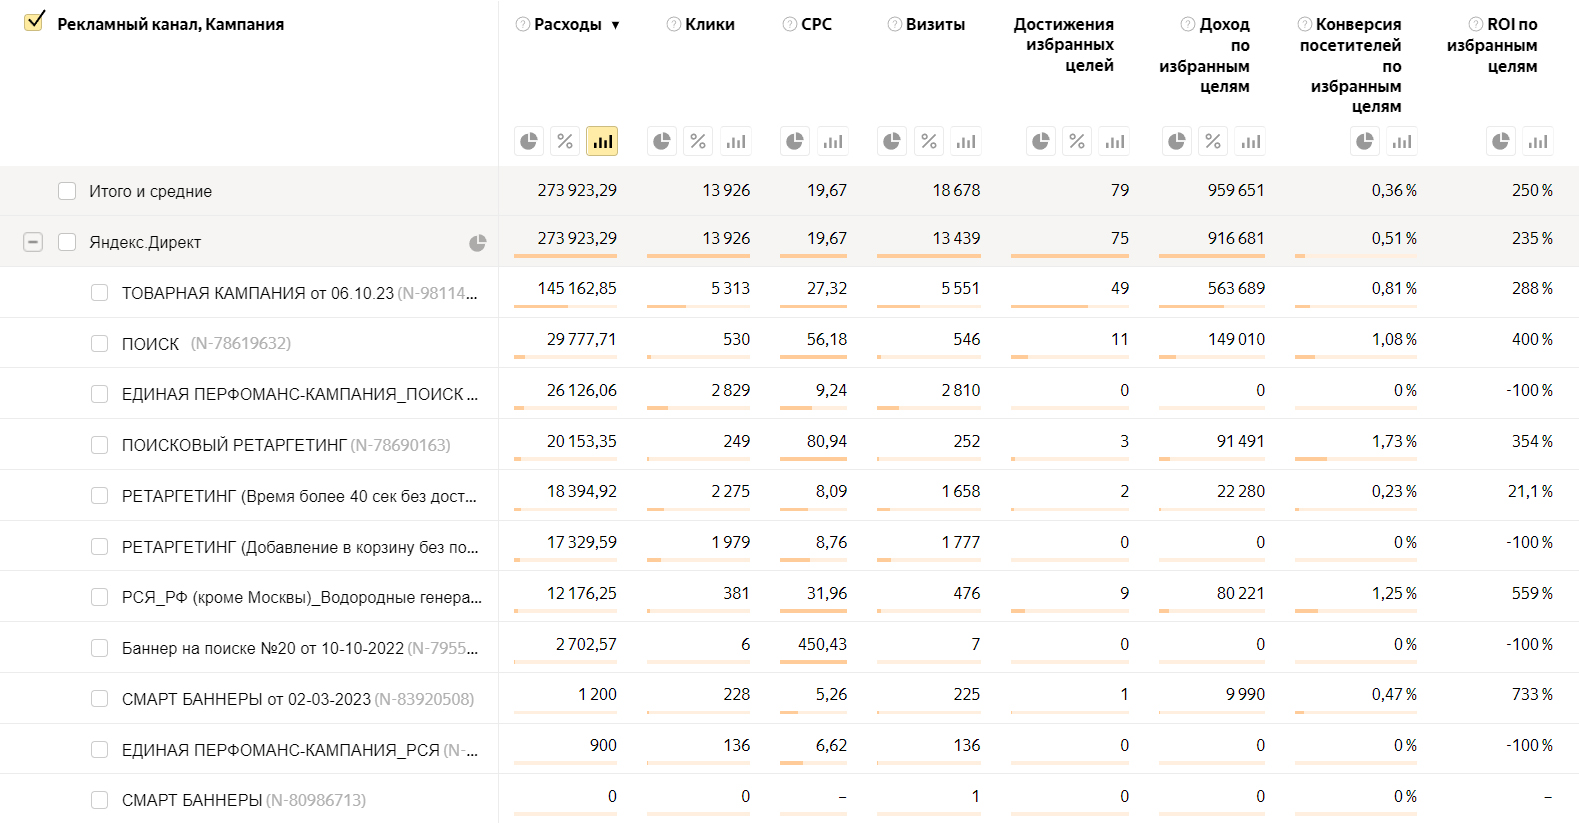
Task: Select bar chart view for Клики column
Action: pos(735,141)
